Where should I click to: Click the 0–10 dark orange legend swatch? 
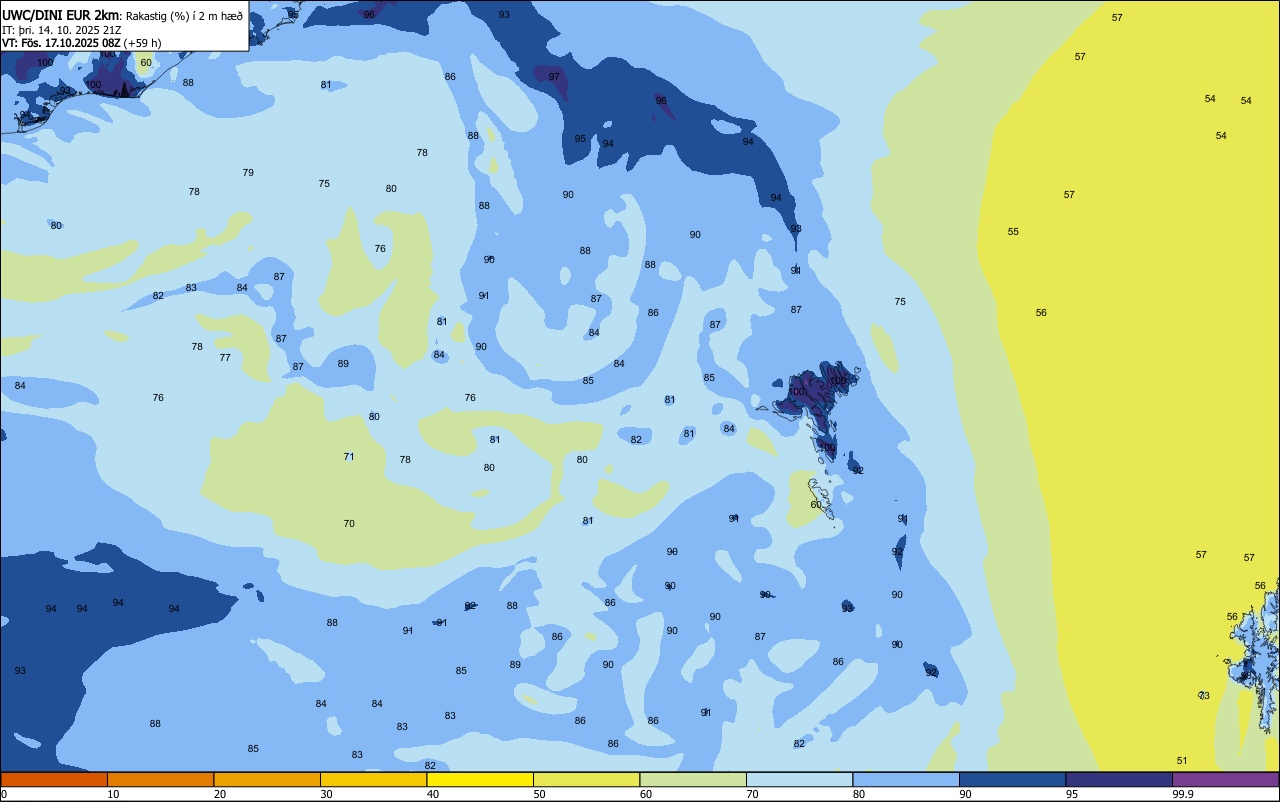(54, 779)
